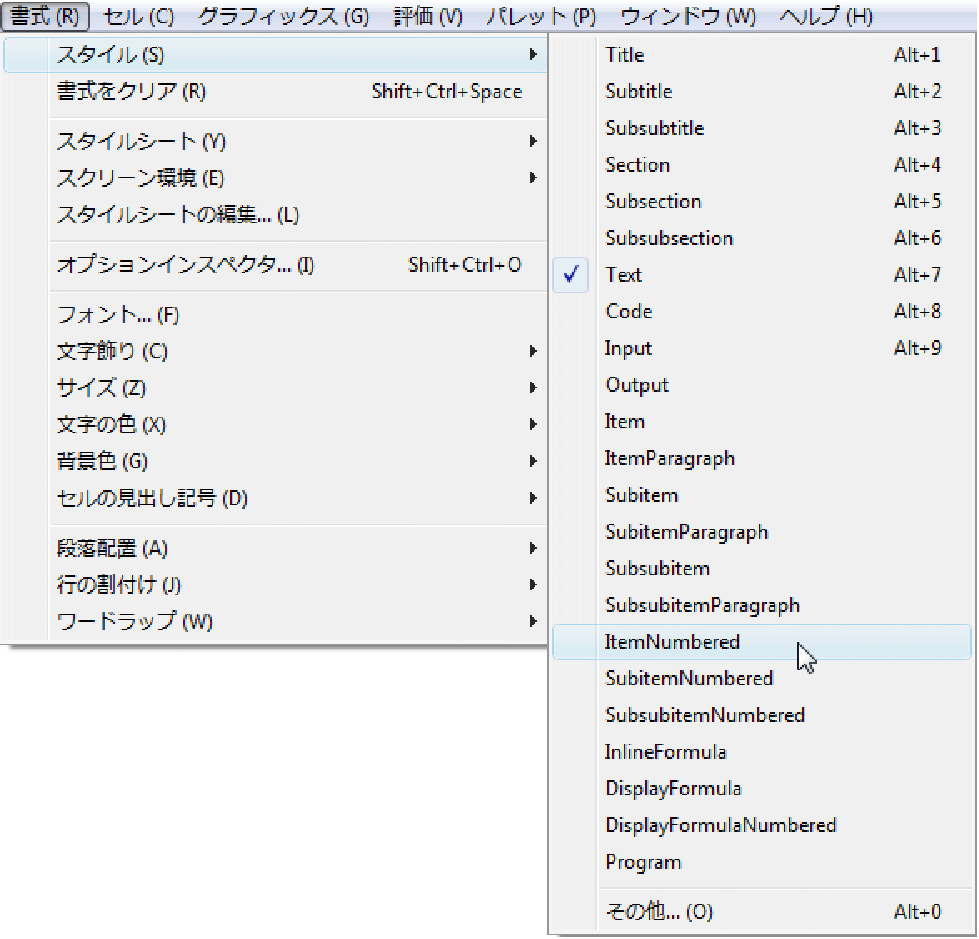The height and width of the screenshot is (939, 979).
Task: Apply the ItemNumbered style
Action: pos(762,642)
